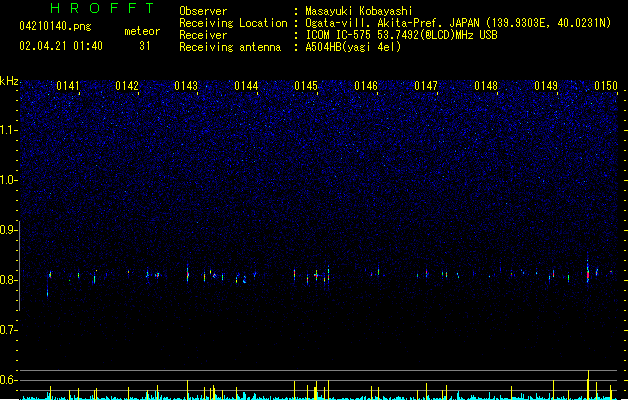Click the tallest yellow intensity spike
The height and width of the screenshot is (400, 629).
click(588, 384)
